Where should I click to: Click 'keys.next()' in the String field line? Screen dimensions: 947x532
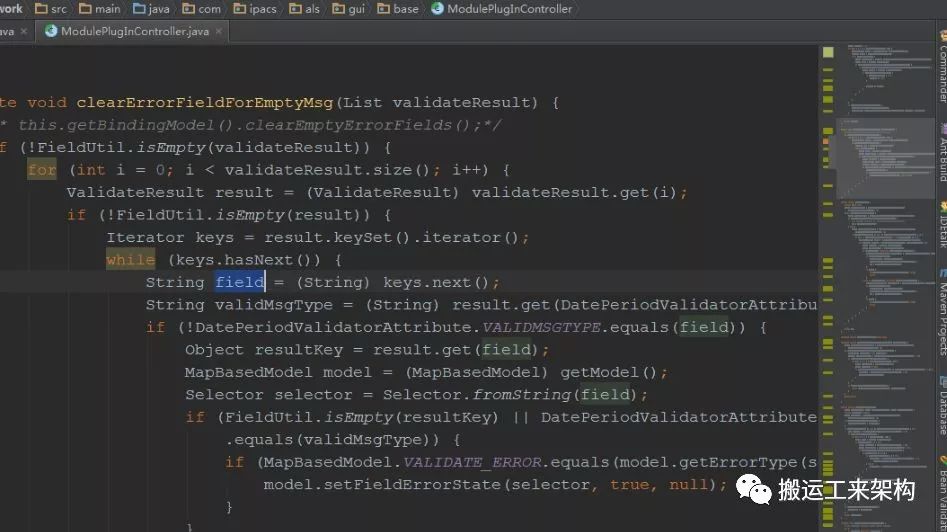tap(435, 283)
